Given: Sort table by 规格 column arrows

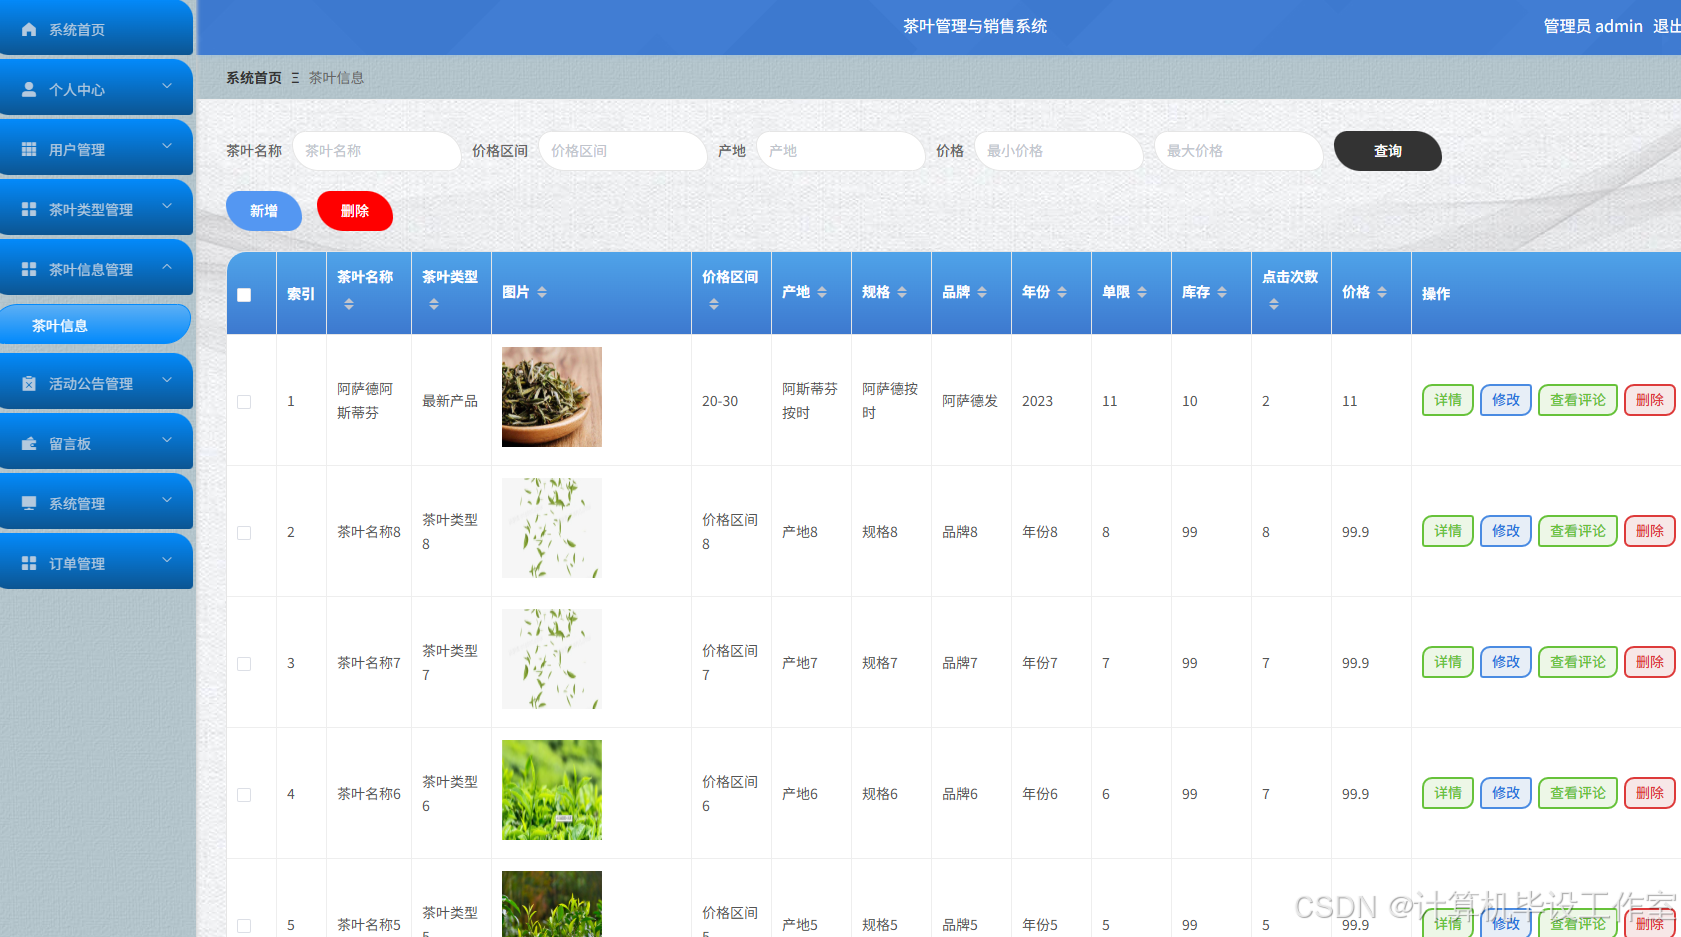Looking at the screenshot, I should [902, 292].
